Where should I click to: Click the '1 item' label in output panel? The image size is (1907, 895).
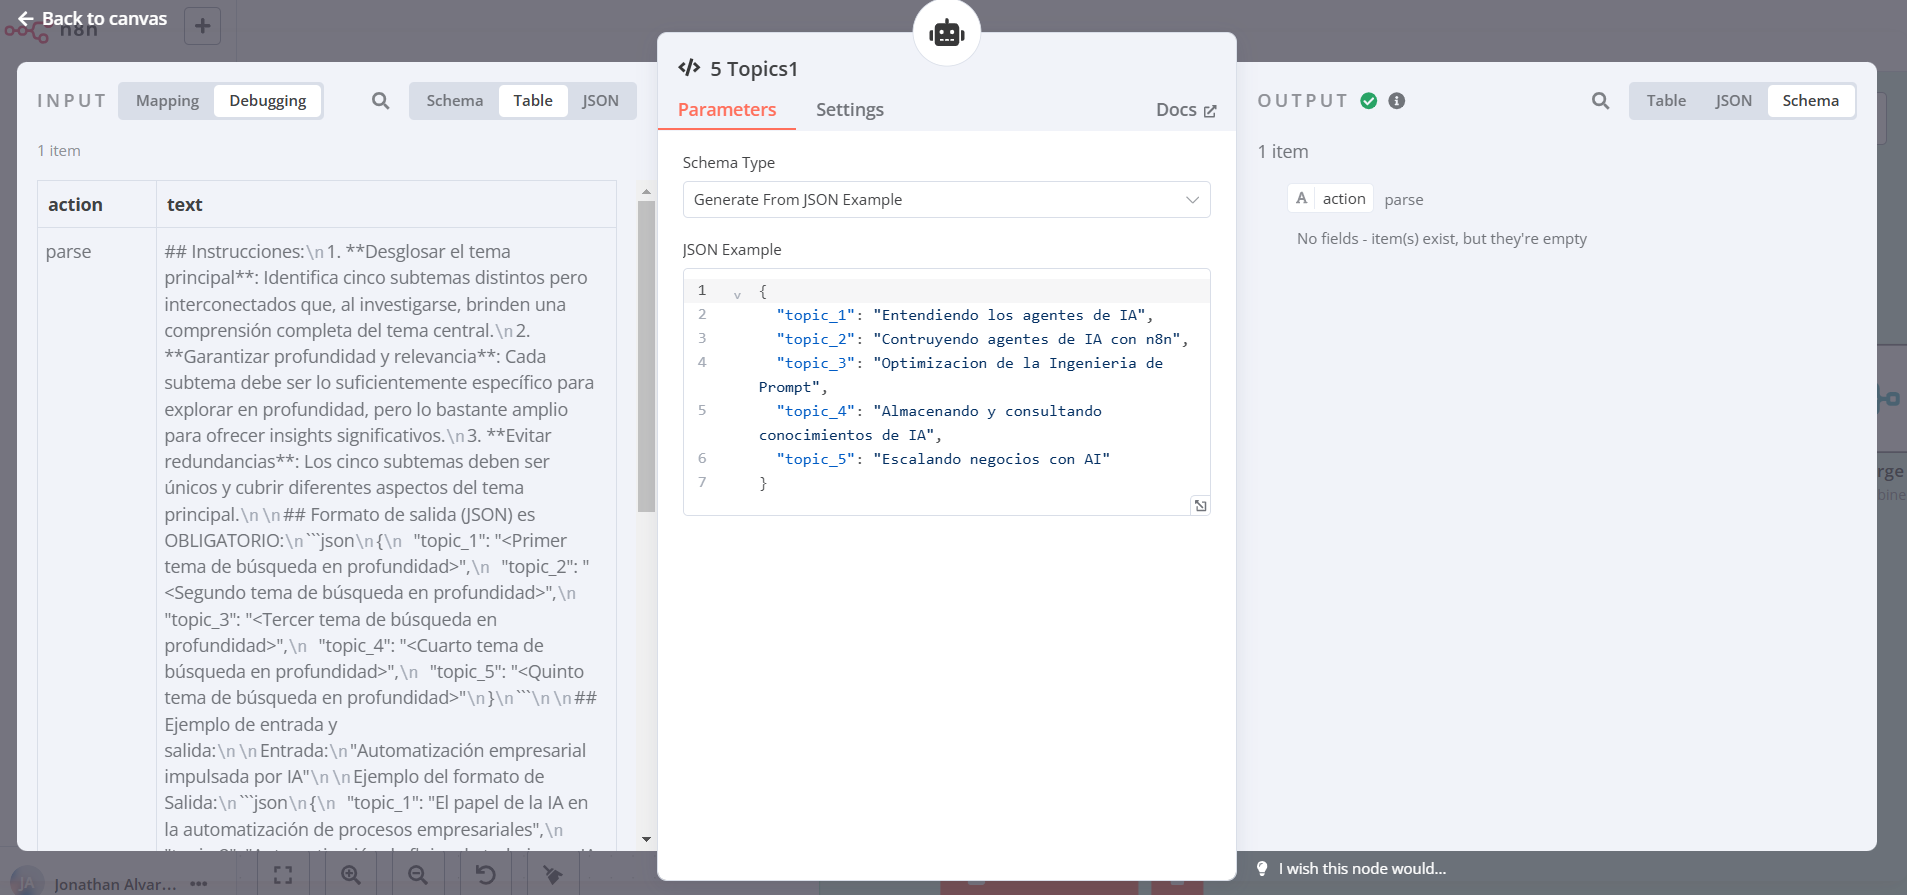[x=1283, y=152]
